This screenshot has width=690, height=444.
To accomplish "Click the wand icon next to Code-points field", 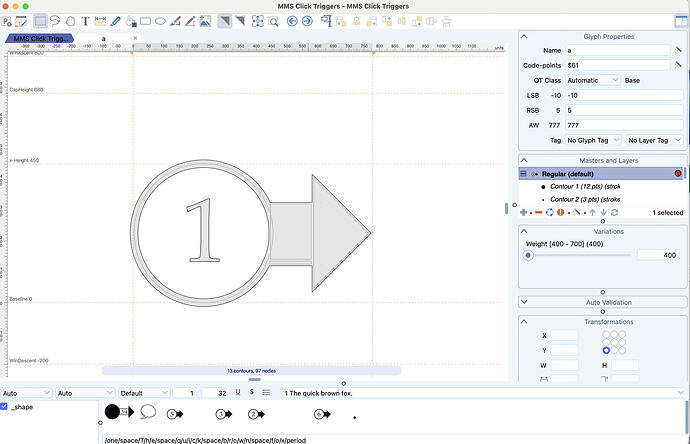I will [x=678, y=65].
